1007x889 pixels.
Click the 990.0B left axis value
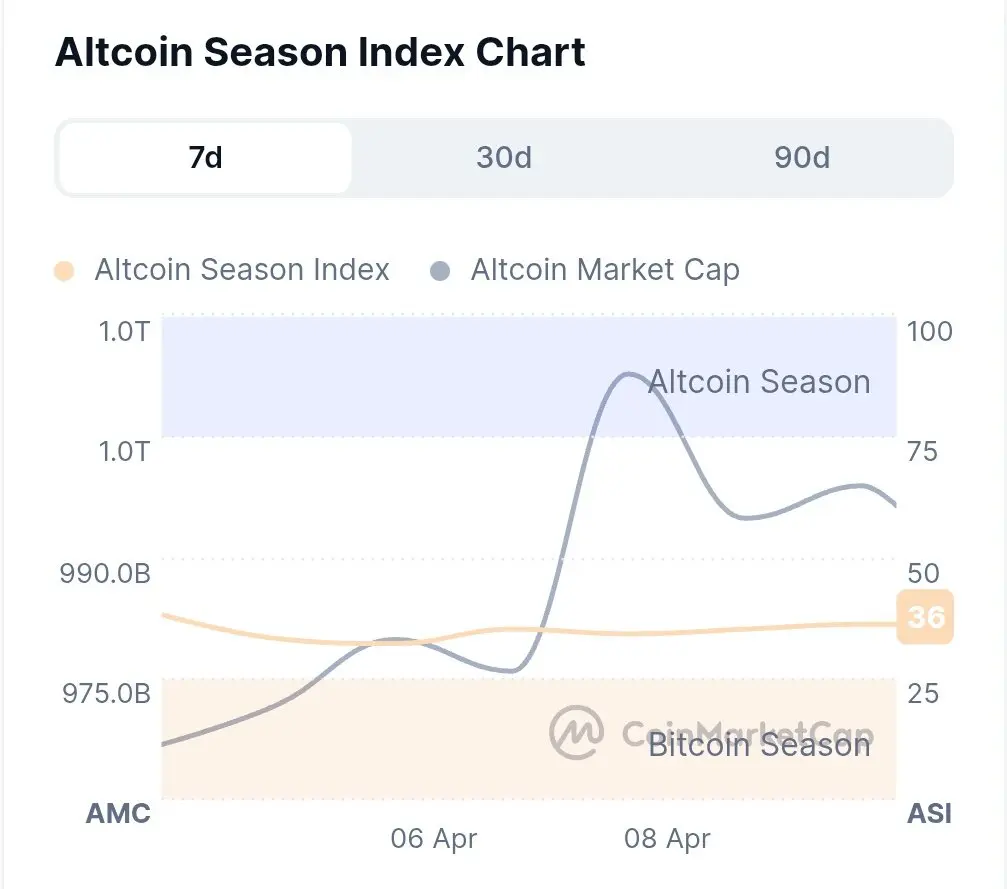(106, 574)
